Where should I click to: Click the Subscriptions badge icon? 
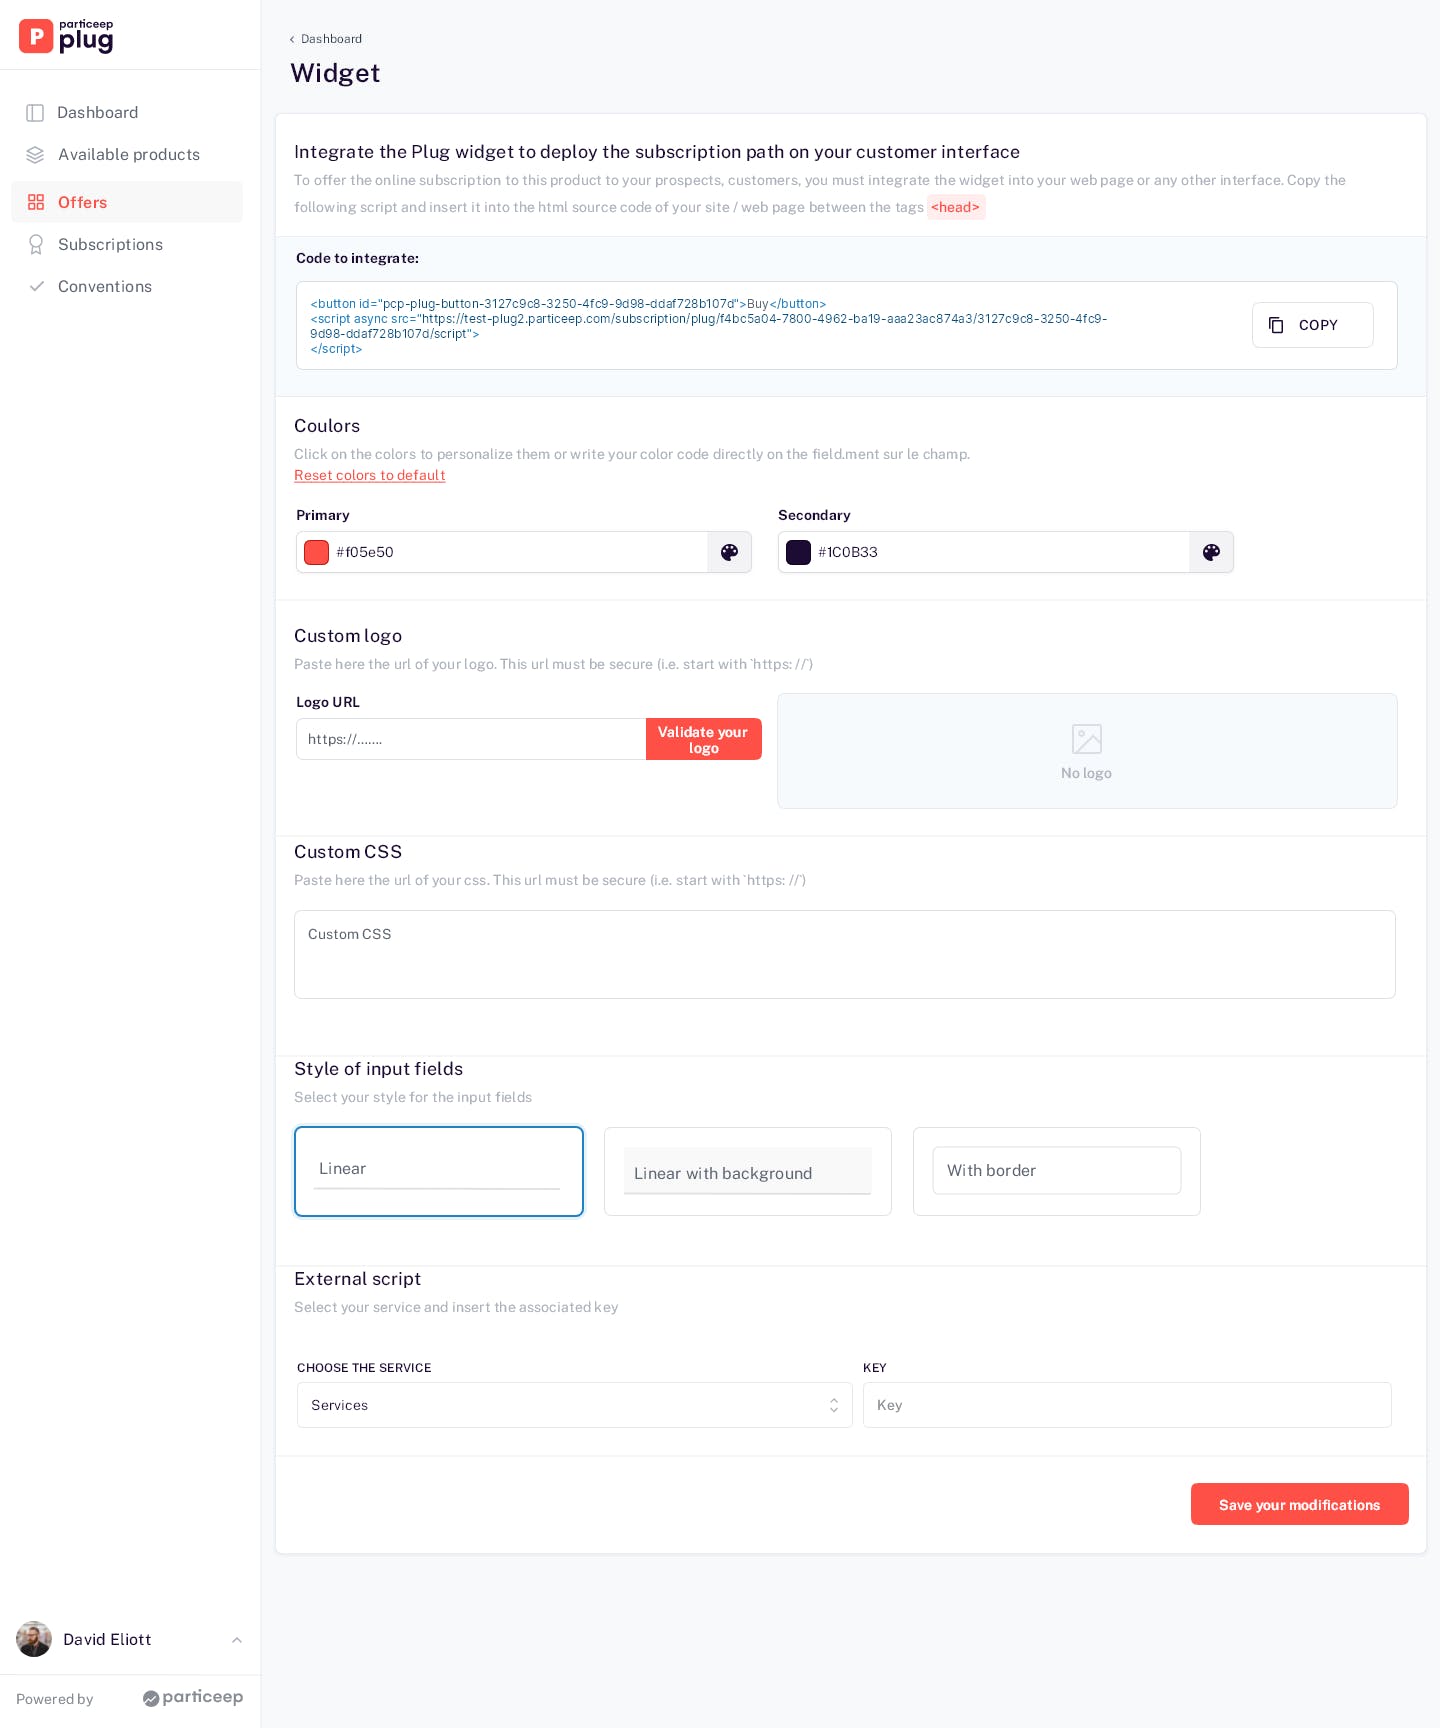click(x=36, y=245)
